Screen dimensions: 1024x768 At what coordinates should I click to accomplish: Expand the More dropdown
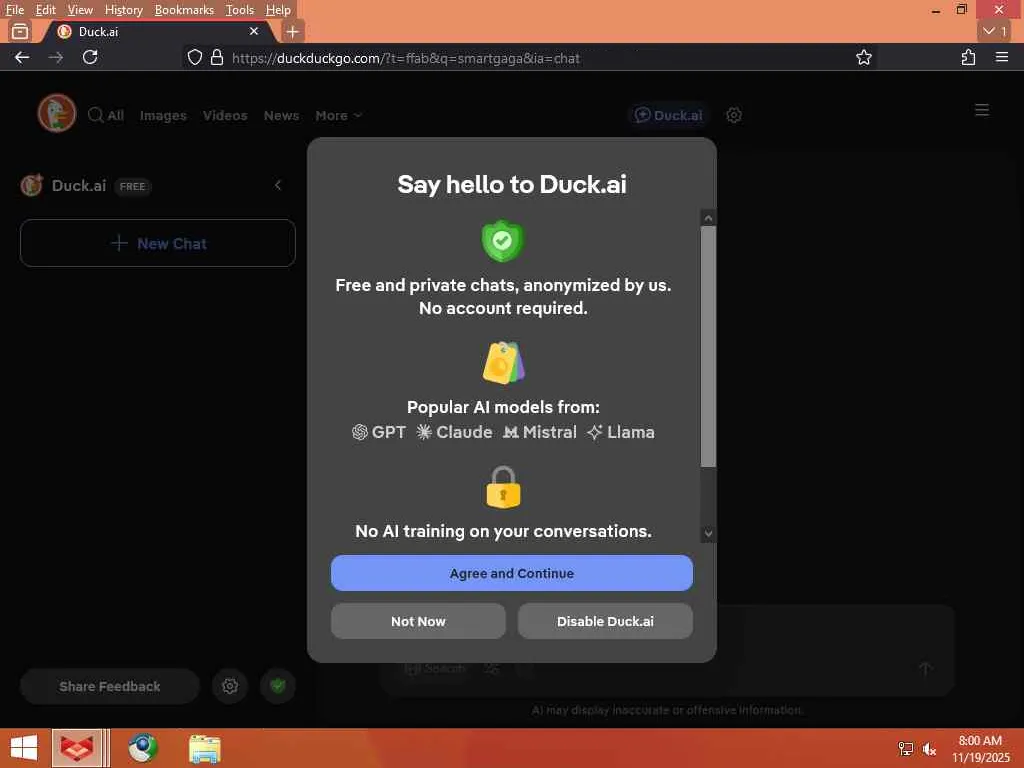point(338,116)
